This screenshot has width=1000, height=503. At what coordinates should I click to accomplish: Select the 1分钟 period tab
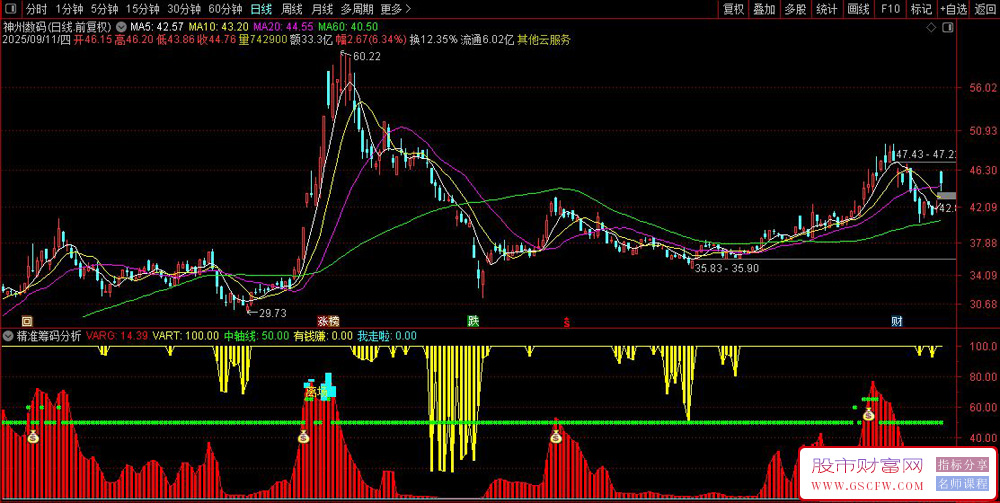click(x=69, y=9)
